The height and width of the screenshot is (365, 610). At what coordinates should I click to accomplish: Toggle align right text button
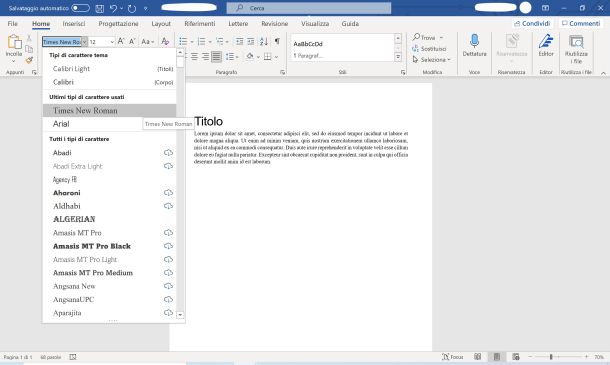tap(205, 57)
